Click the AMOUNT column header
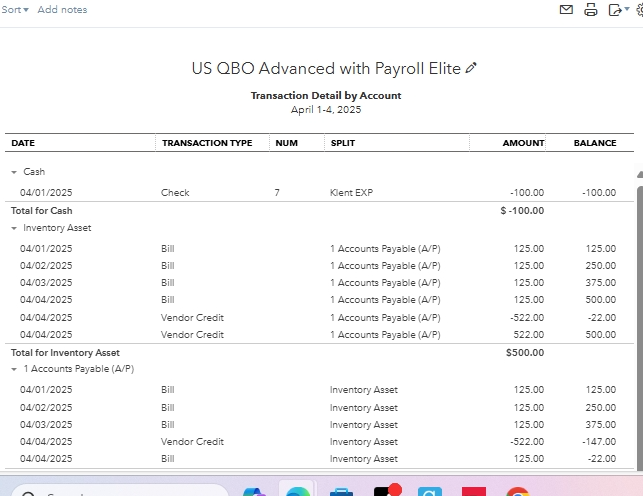643x496 pixels. (x=523, y=143)
